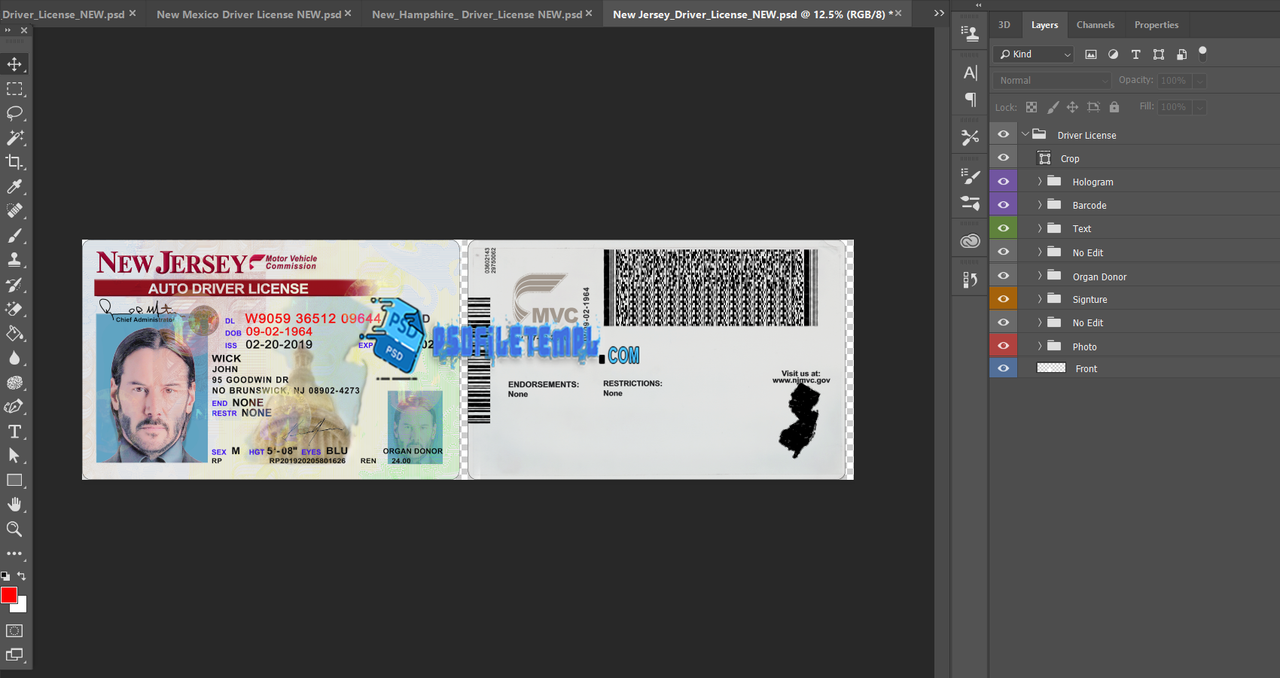Viewport: 1280px width, 678px height.
Task: Switch to the Properties tab
Action: click(x=1156, y=25)
